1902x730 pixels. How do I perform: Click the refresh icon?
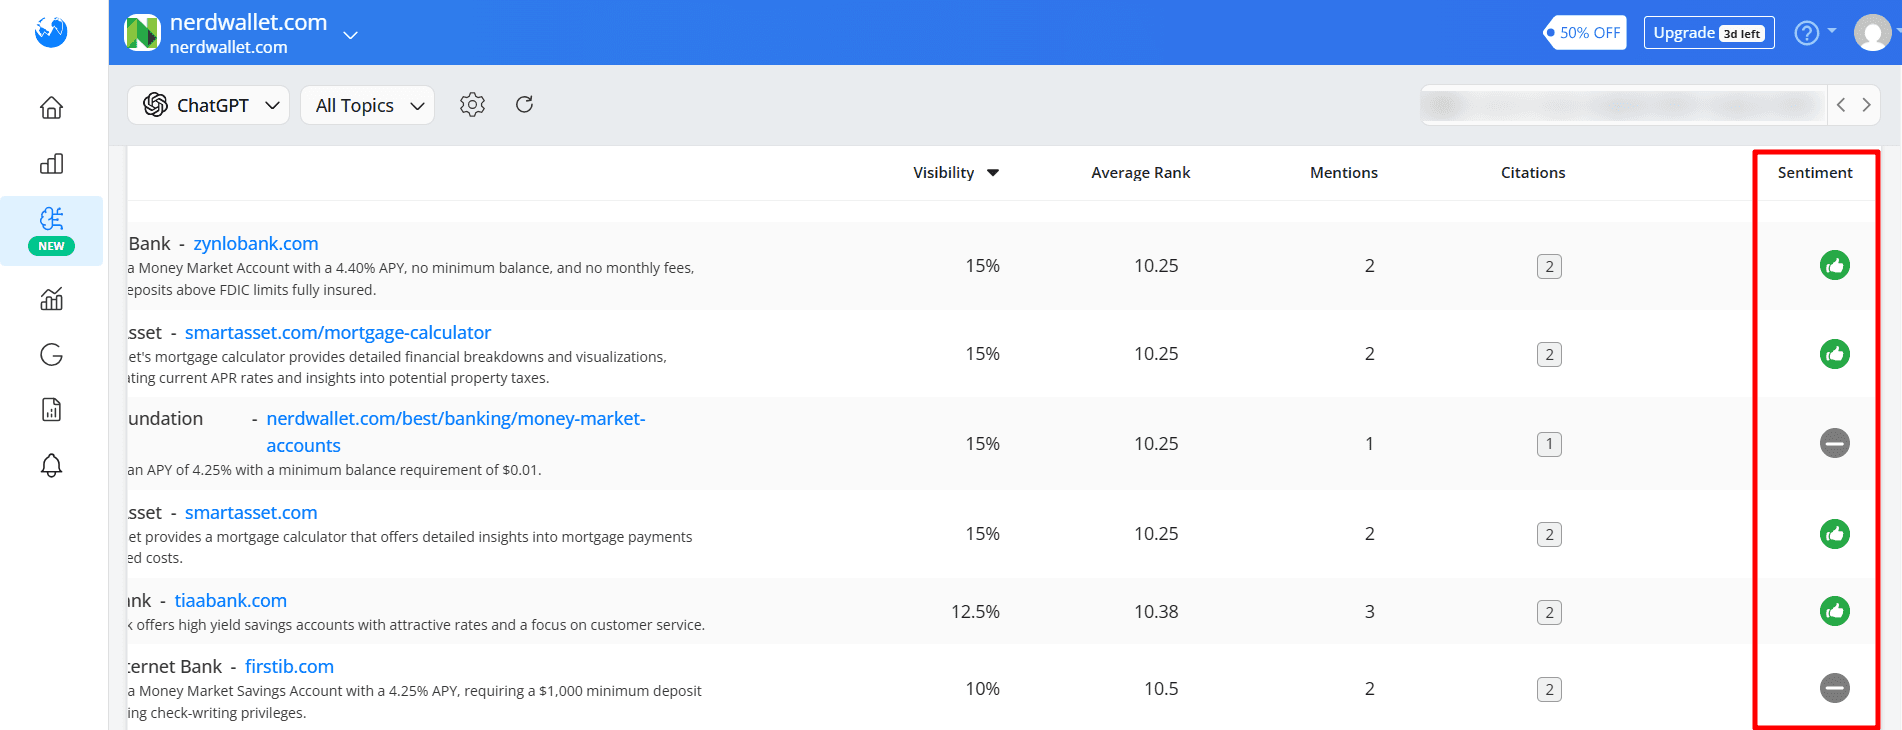point(524,104)
